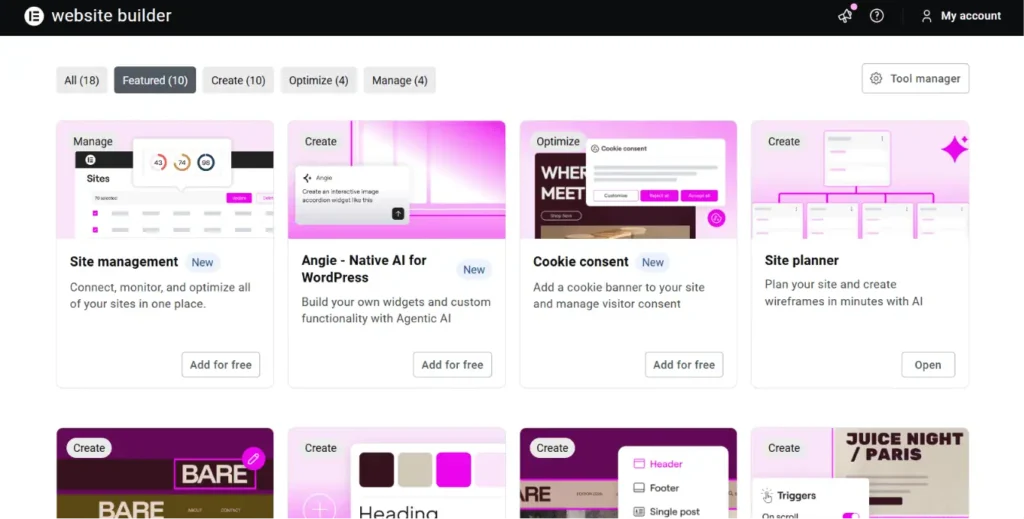Click the Footer layout icon
Image resolution: width=1024 pixels, height=519 pixels.
coord(639,488)
